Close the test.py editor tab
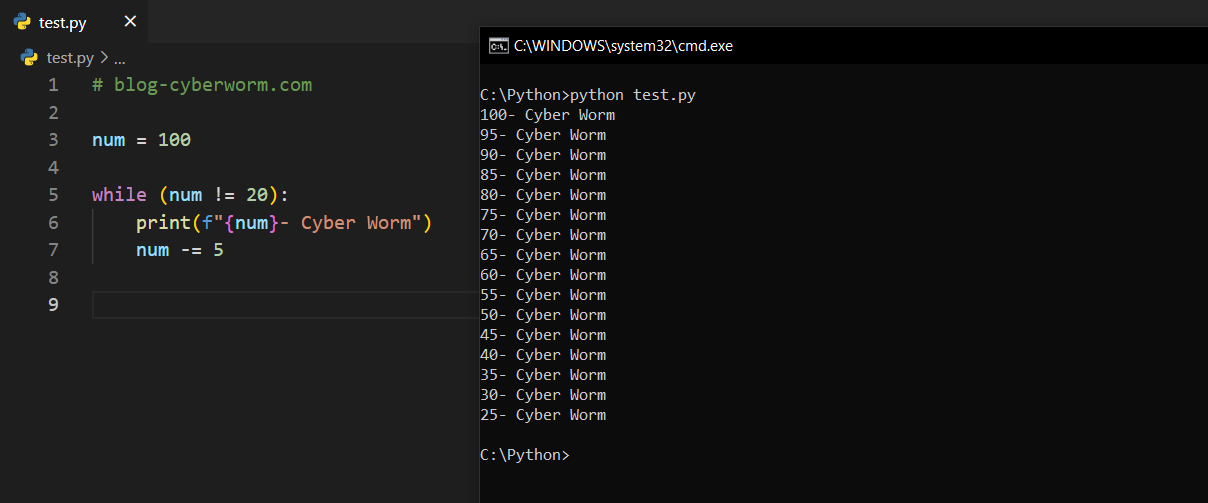The width and height of the screenshot is (1208, 503). 130,22
